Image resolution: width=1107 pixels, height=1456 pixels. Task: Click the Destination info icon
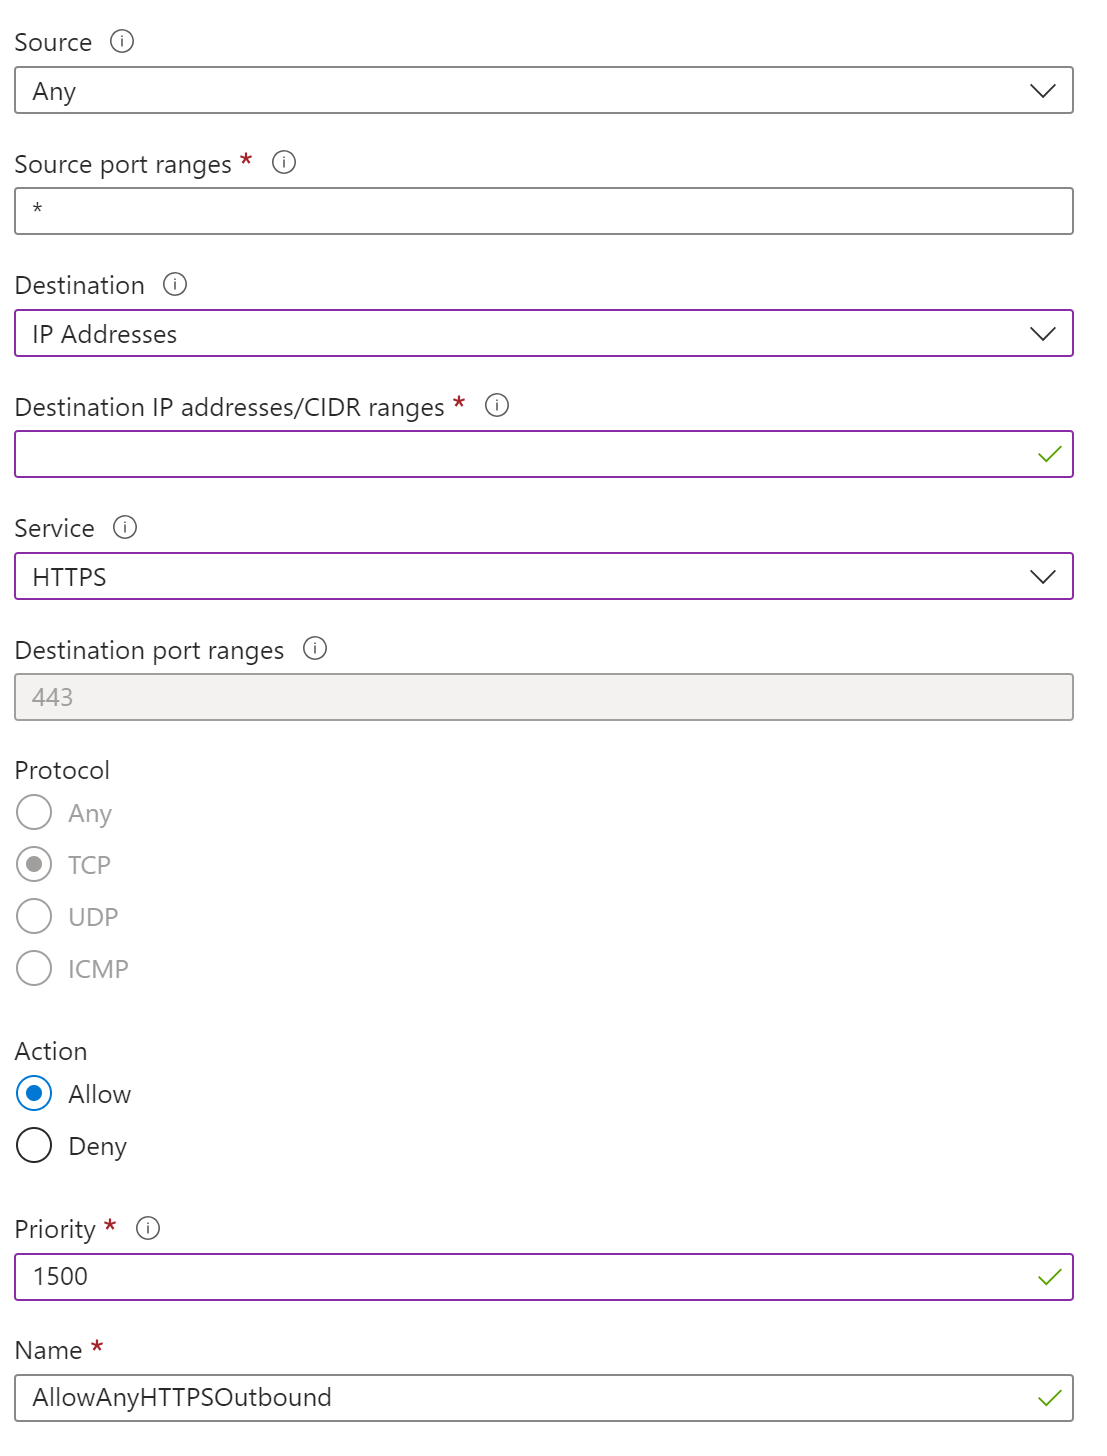tap(173, 285)
